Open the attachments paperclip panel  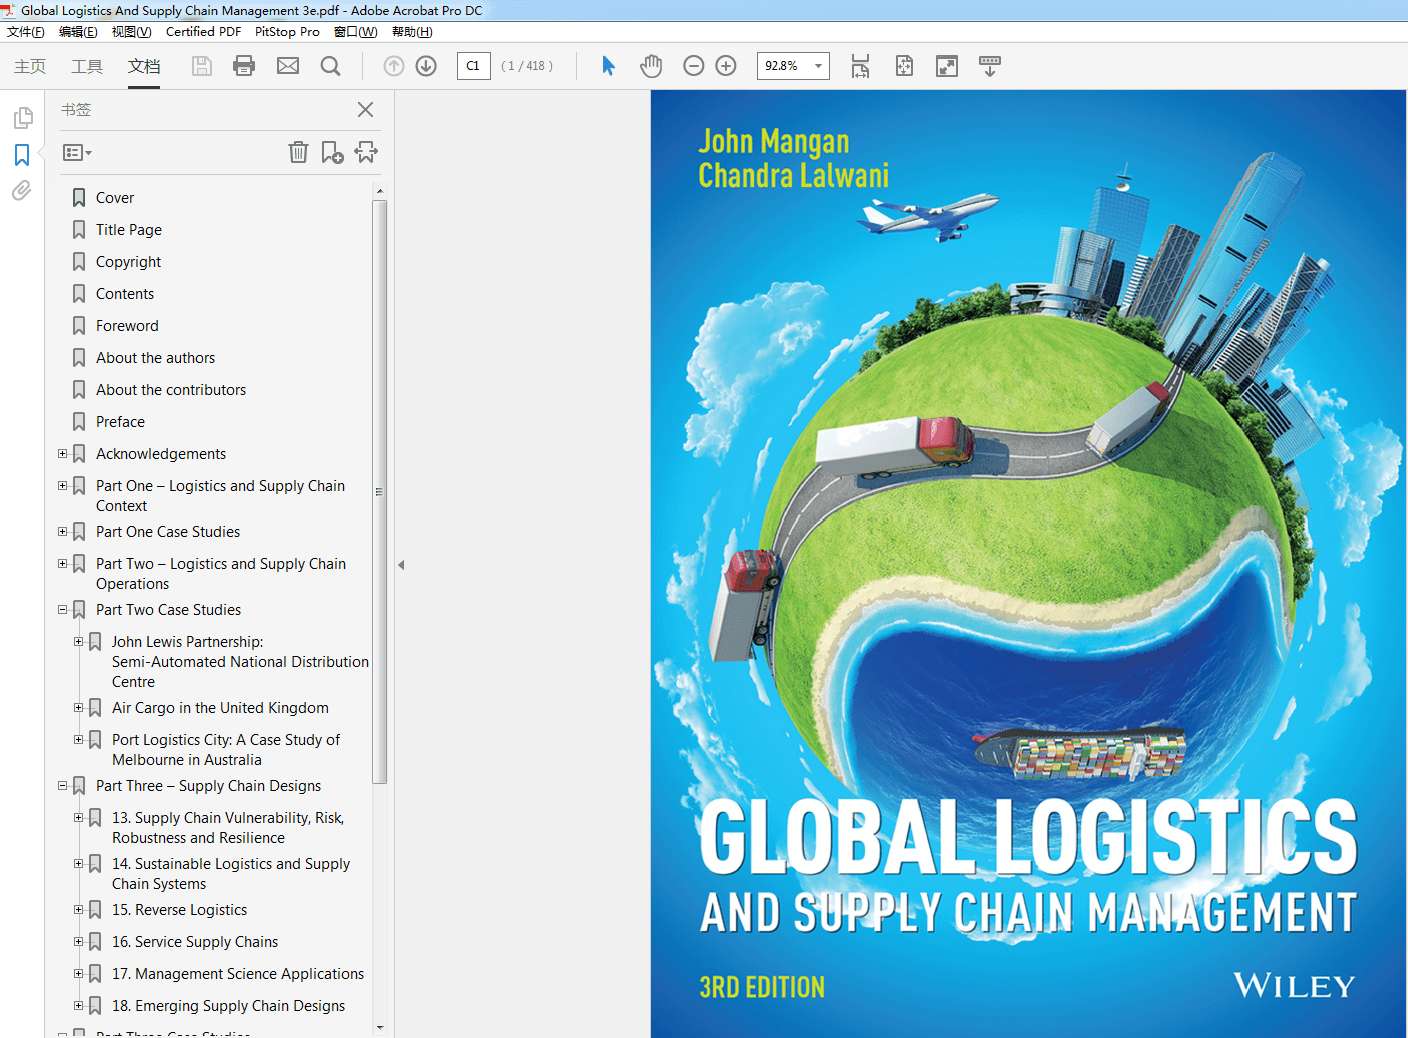(22, 190)
